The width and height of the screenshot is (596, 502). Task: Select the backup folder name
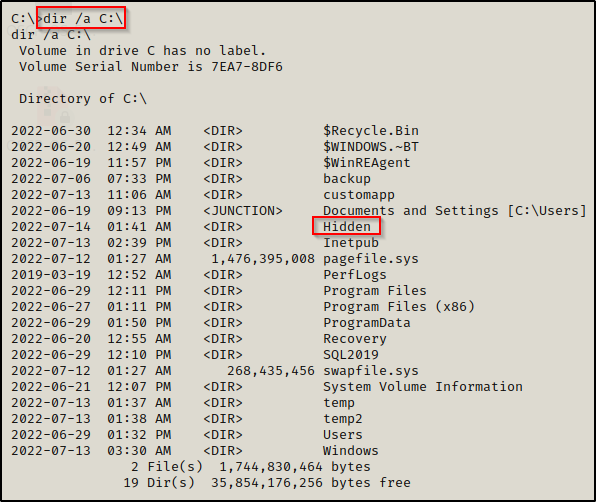(347, 179)
